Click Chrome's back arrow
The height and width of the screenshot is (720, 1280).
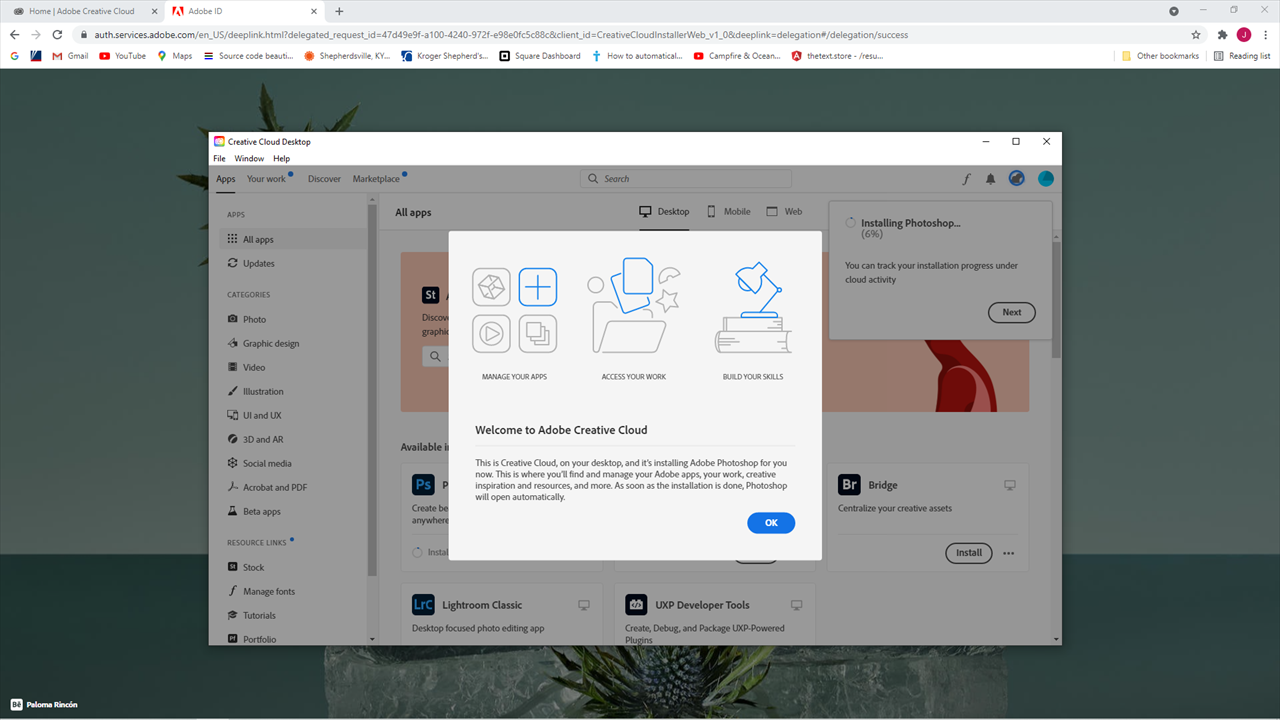[x=14, y=34]
